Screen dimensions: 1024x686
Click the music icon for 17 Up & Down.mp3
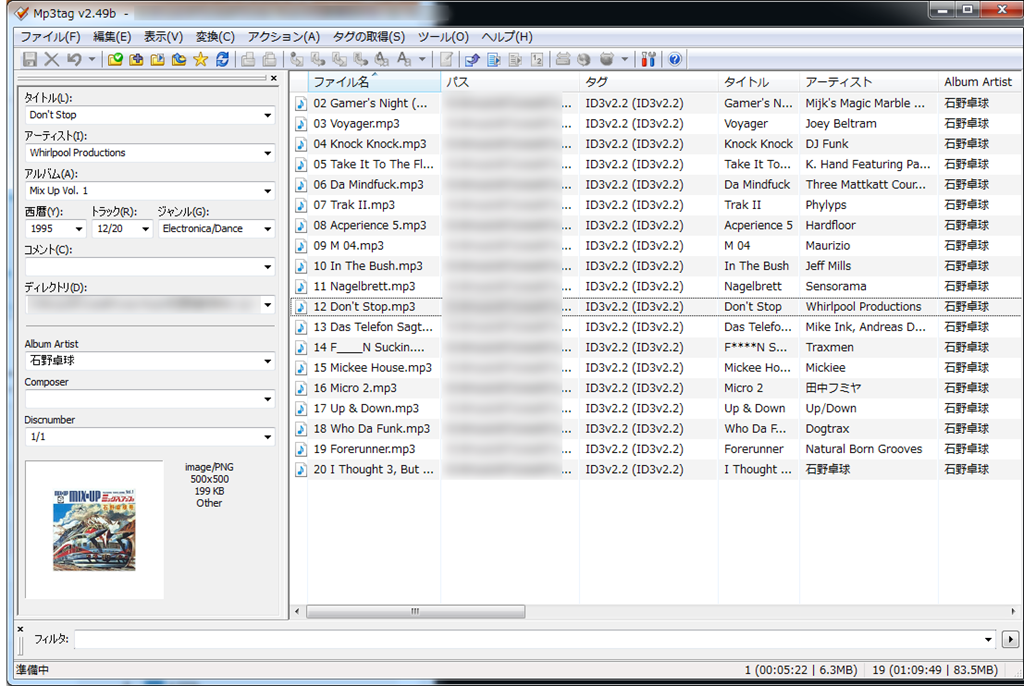coord(300,409)
